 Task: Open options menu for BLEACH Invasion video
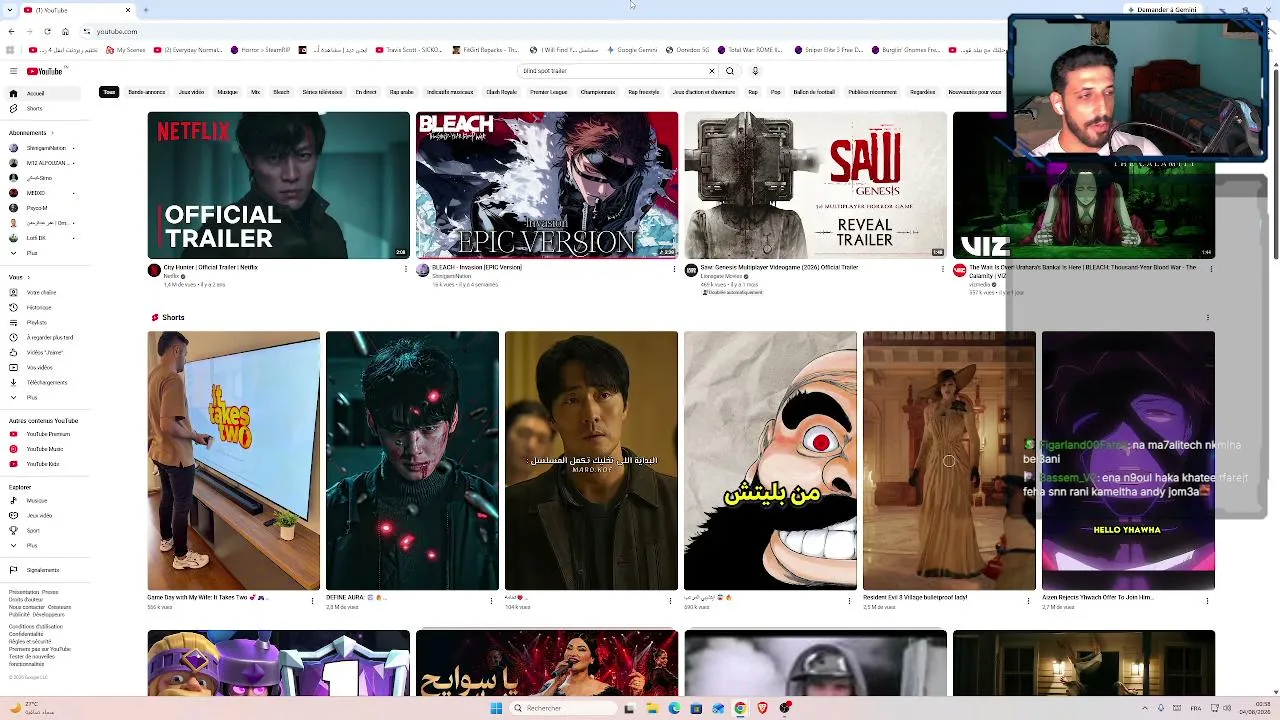(673, 268)
